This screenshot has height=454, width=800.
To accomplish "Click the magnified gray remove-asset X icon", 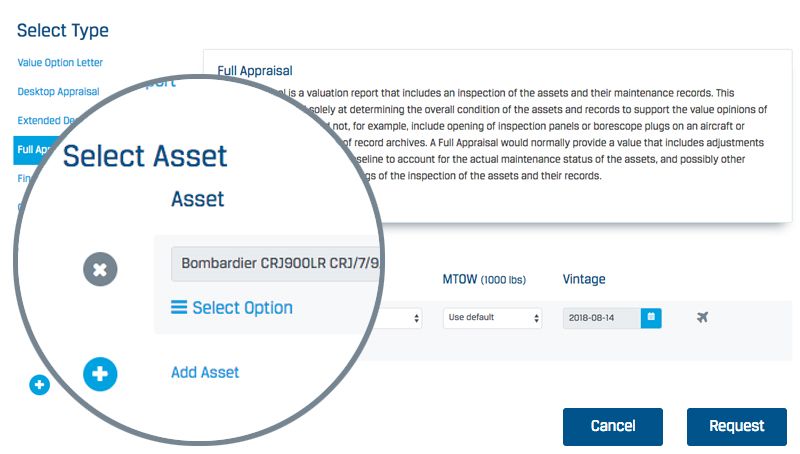I will coord(100,268).
